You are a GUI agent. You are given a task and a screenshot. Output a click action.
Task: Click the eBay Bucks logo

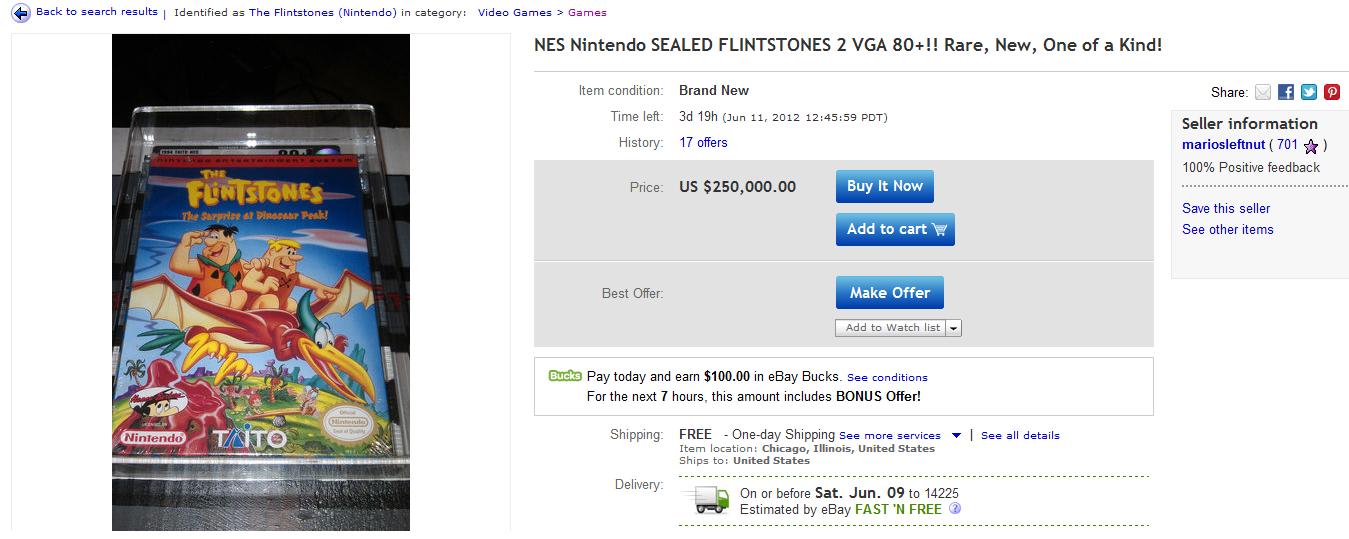(564, 376)
